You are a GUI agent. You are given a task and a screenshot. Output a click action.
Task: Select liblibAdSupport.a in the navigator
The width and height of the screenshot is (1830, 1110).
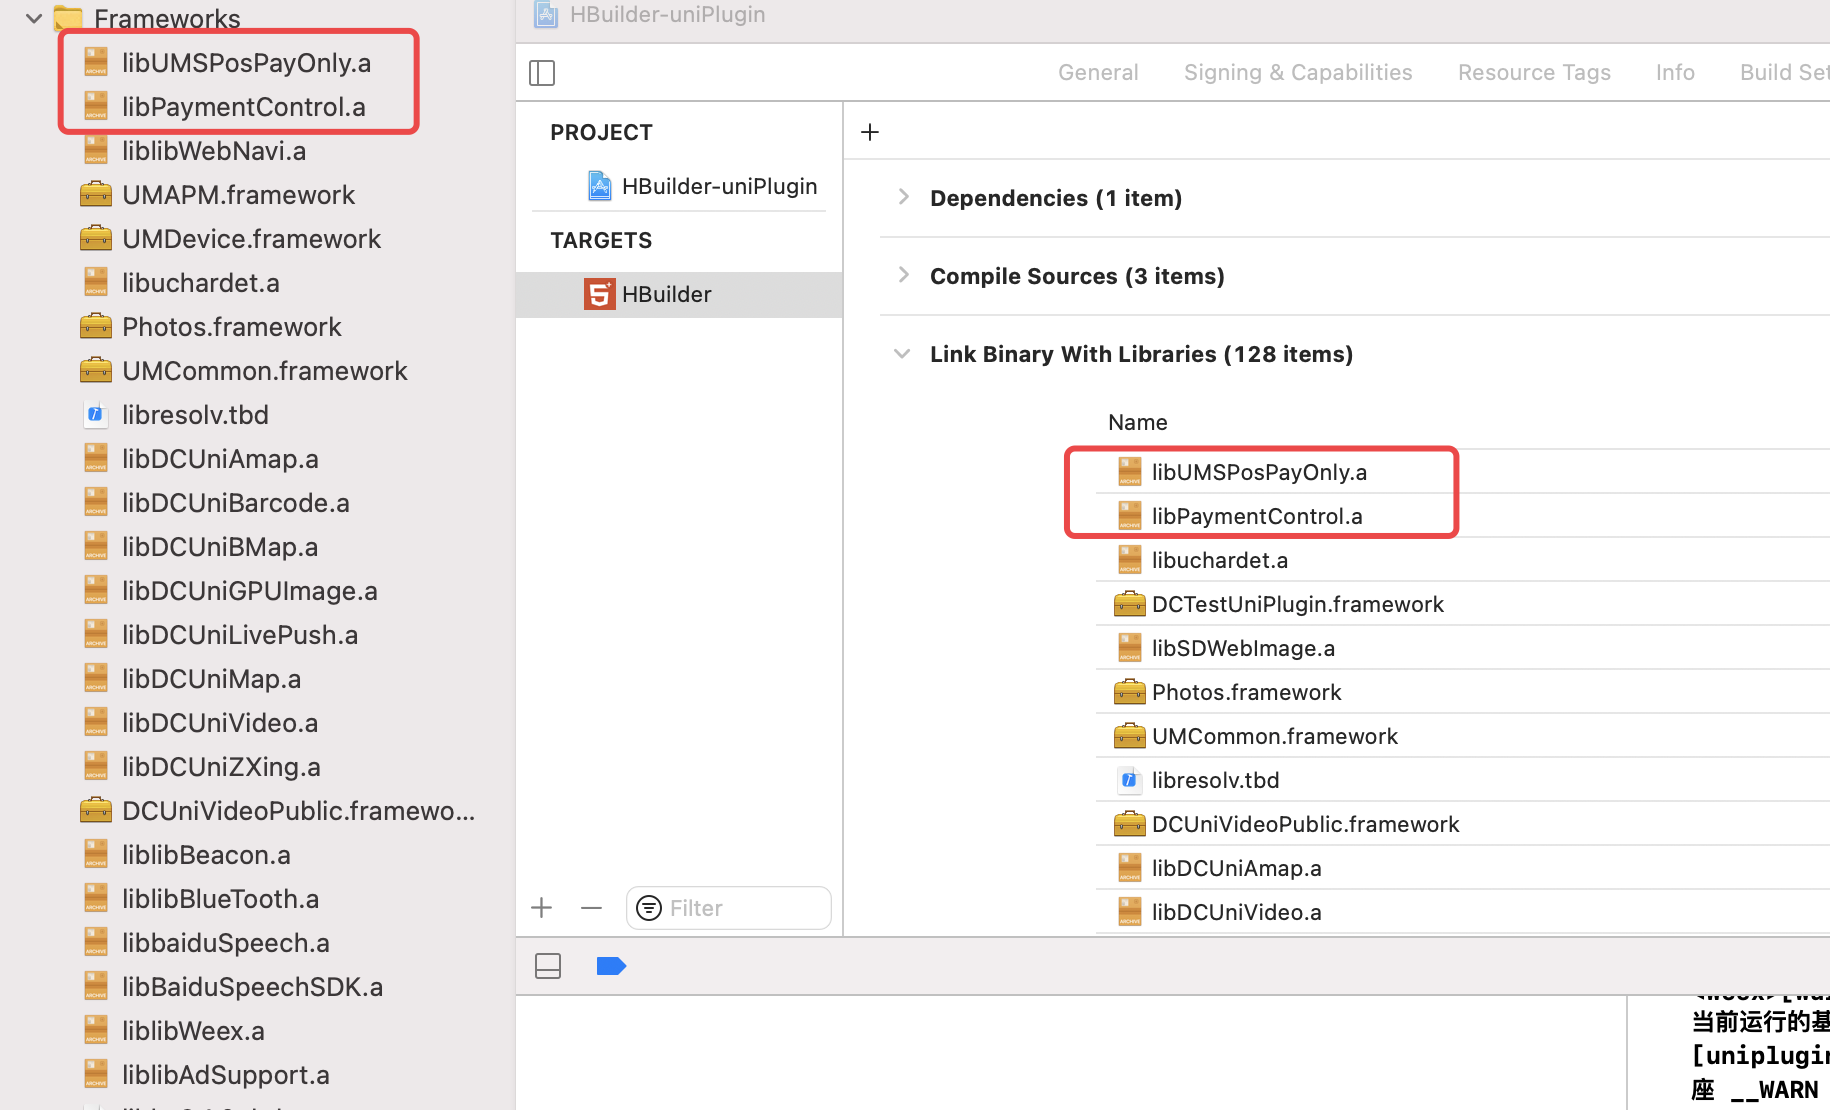[226, 1074]
